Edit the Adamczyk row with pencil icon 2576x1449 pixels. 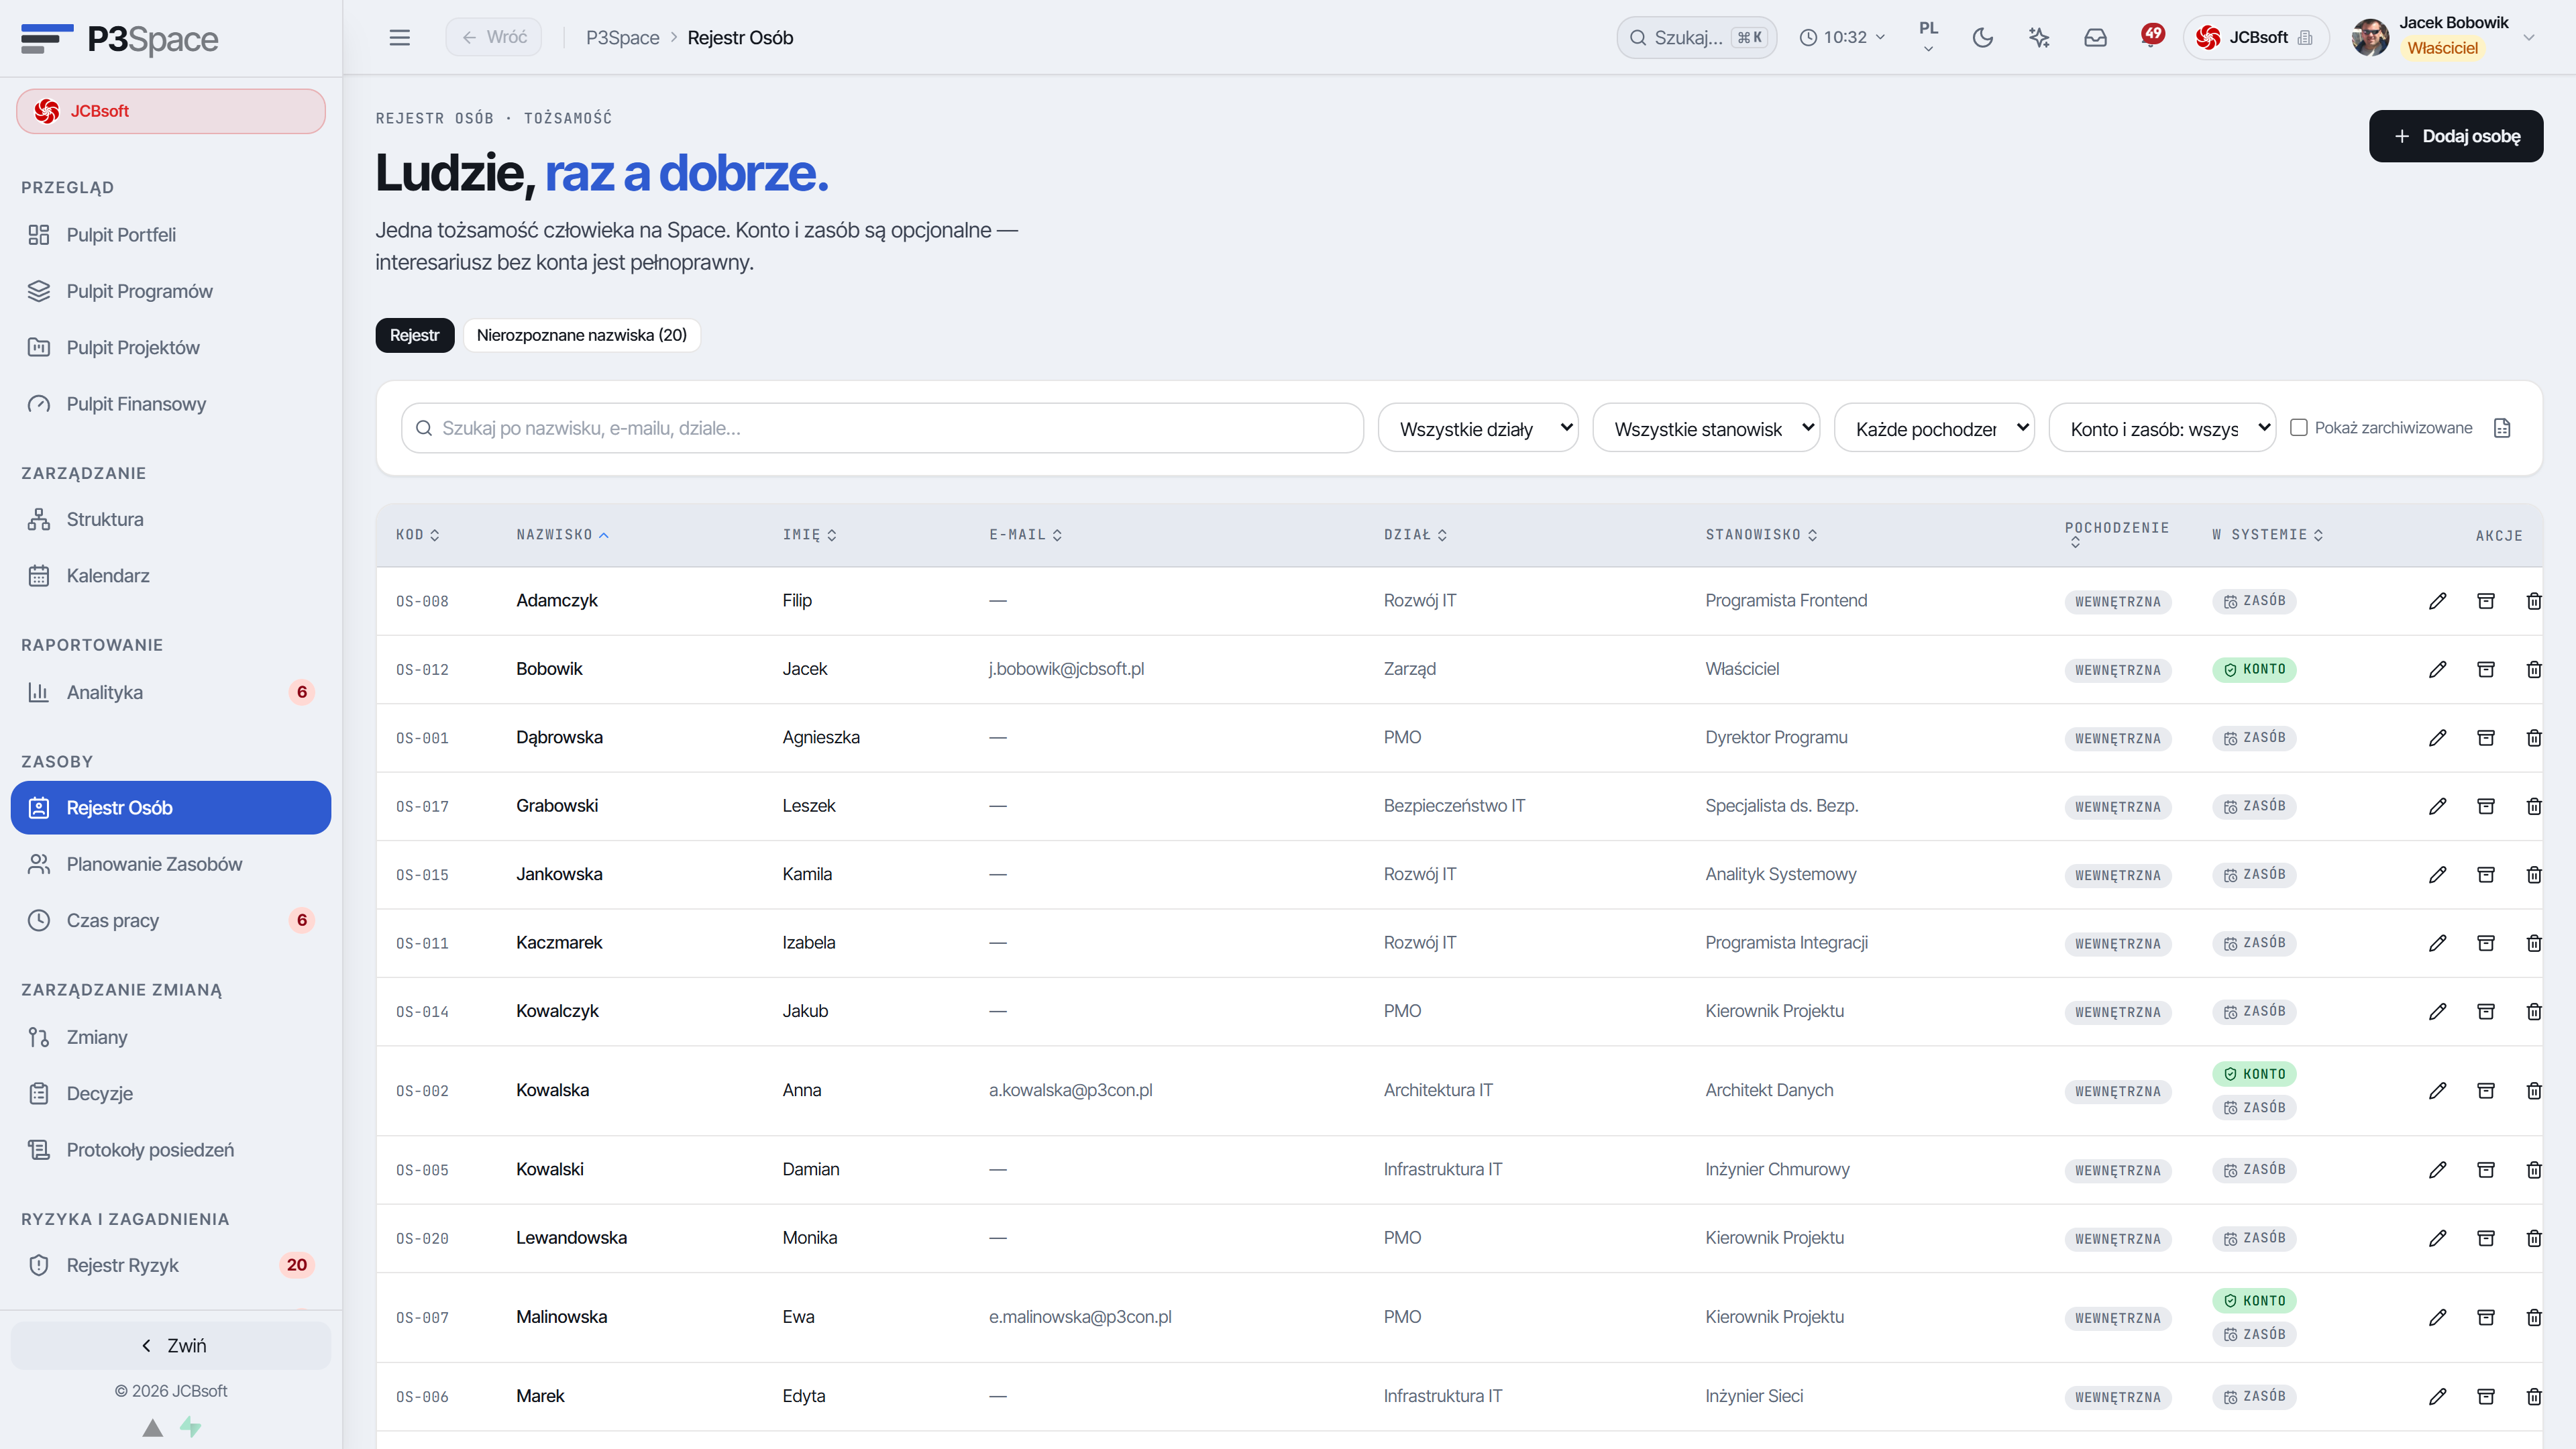pyautogui.click(x=2437, y=601)
